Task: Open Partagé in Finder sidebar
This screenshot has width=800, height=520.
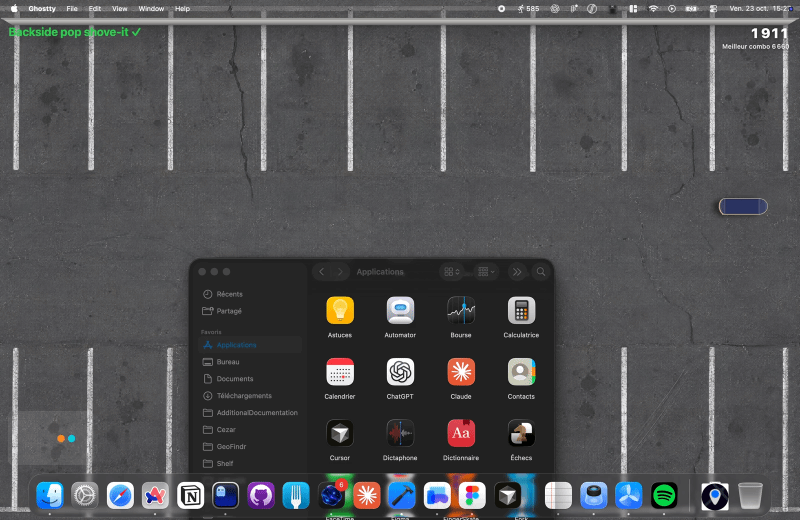Action: pyautogui.click(x=250, y=311)
